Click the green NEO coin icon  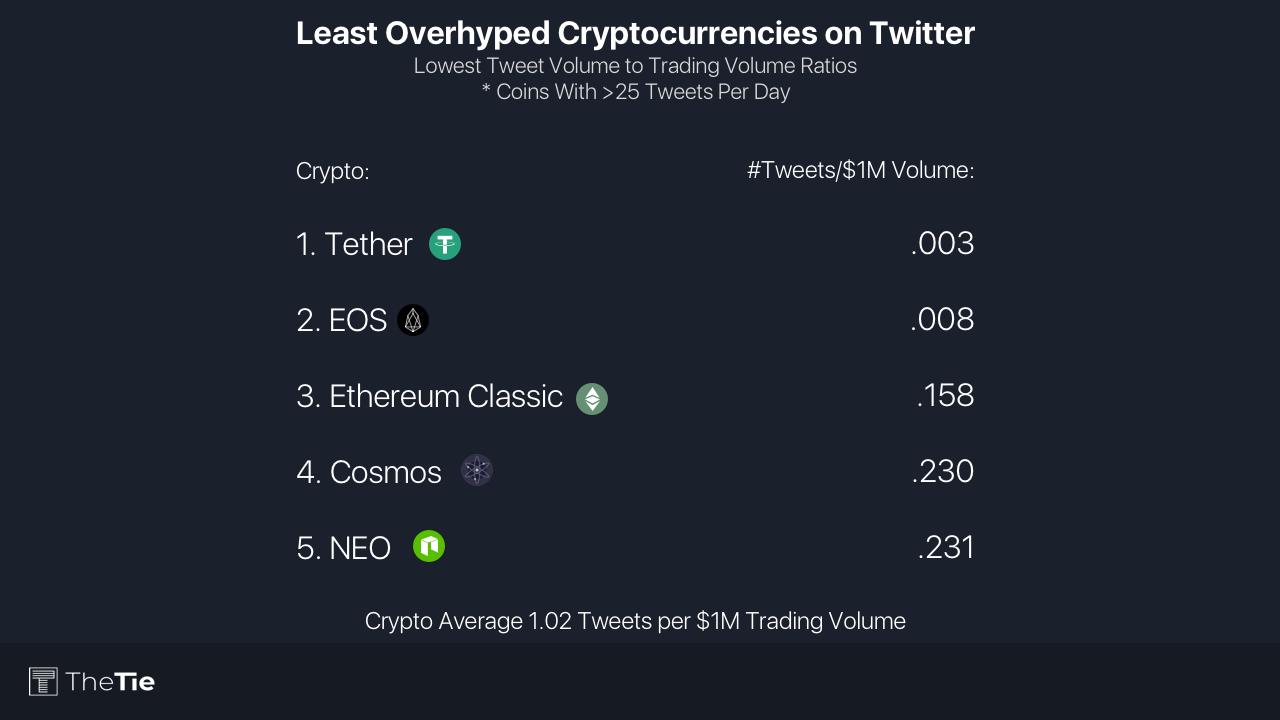click(429, 546)
